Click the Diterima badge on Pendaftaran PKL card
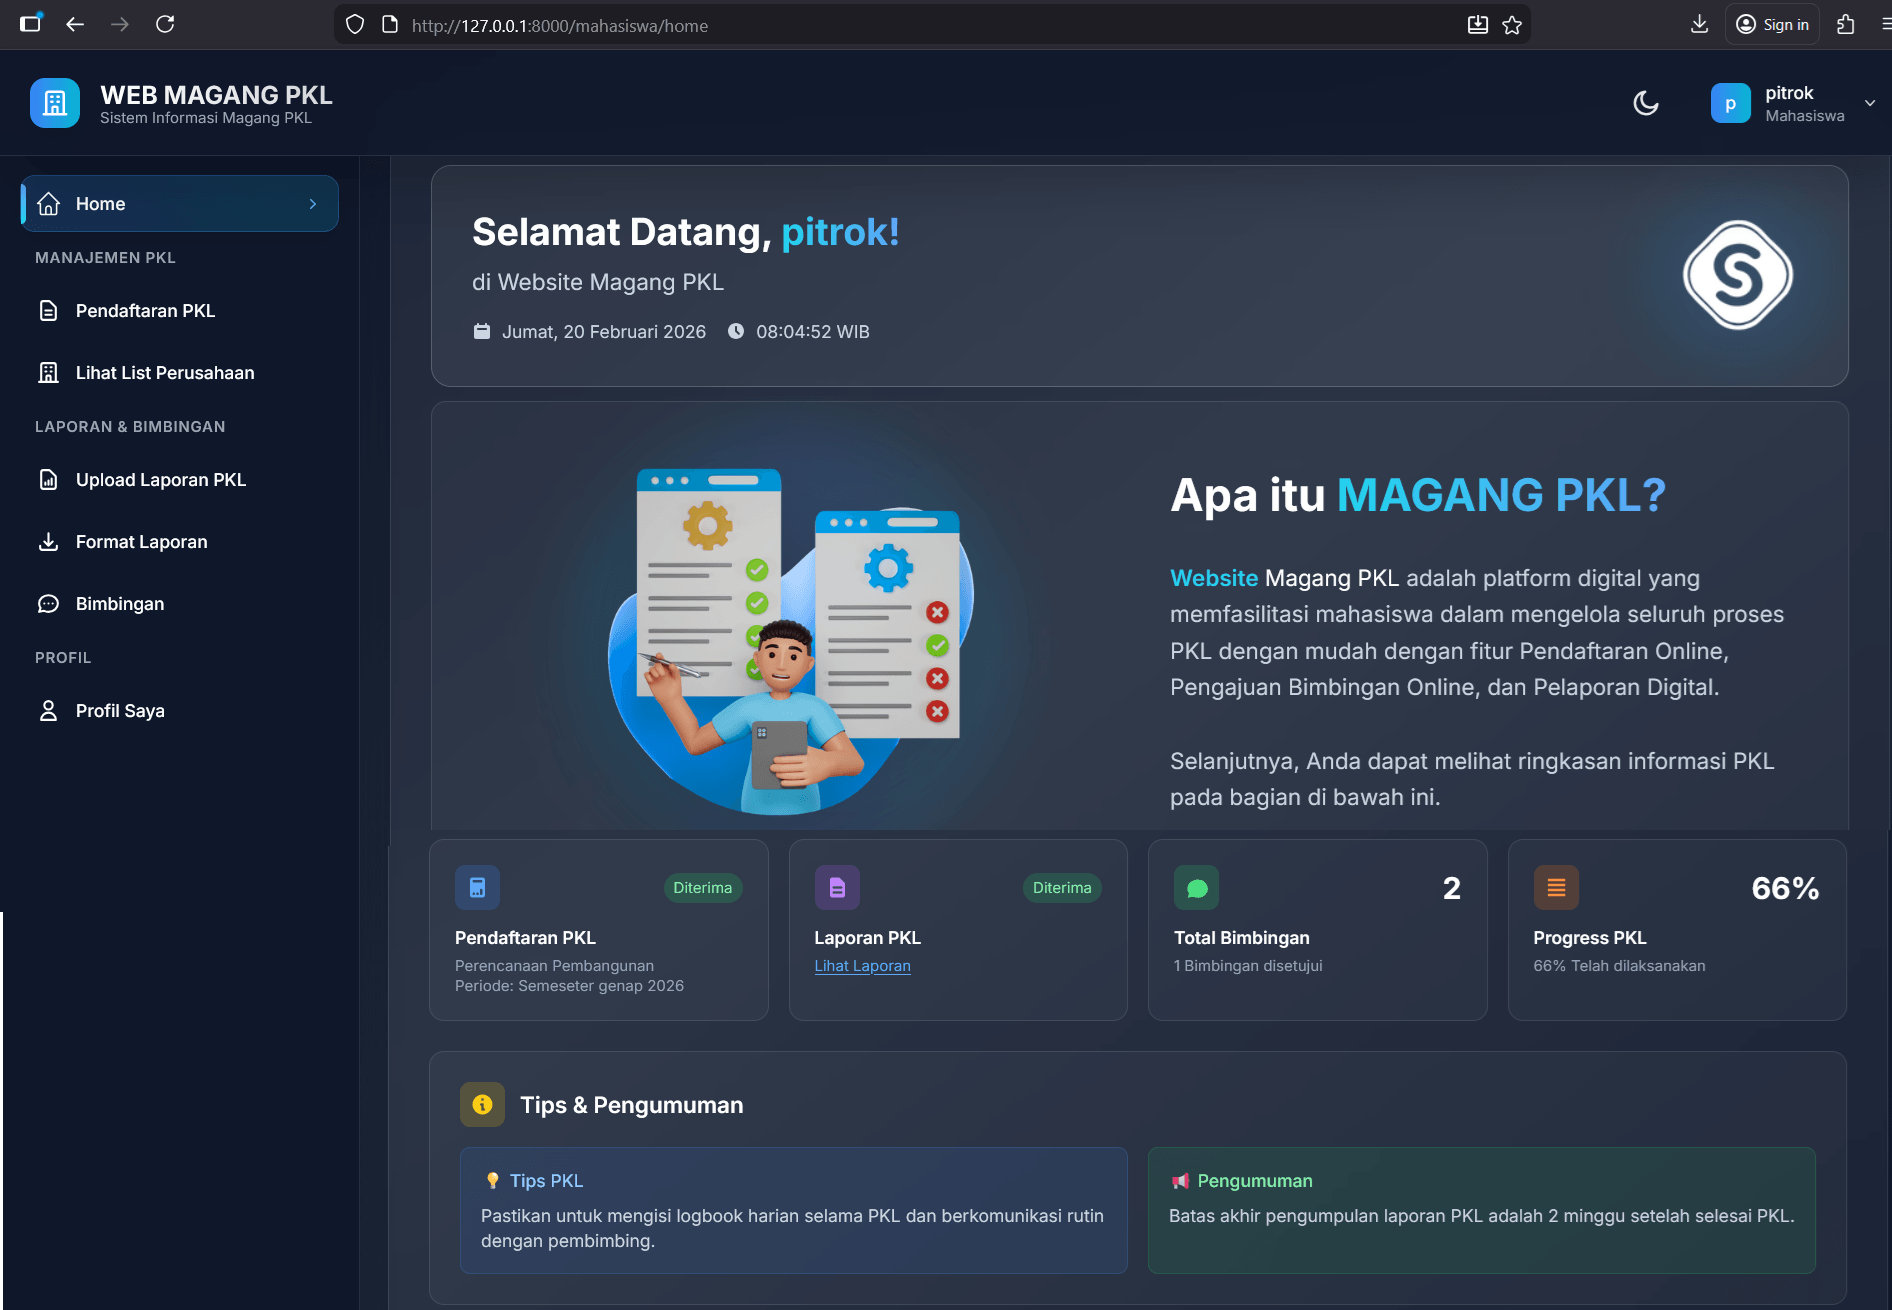 point(702,888)
